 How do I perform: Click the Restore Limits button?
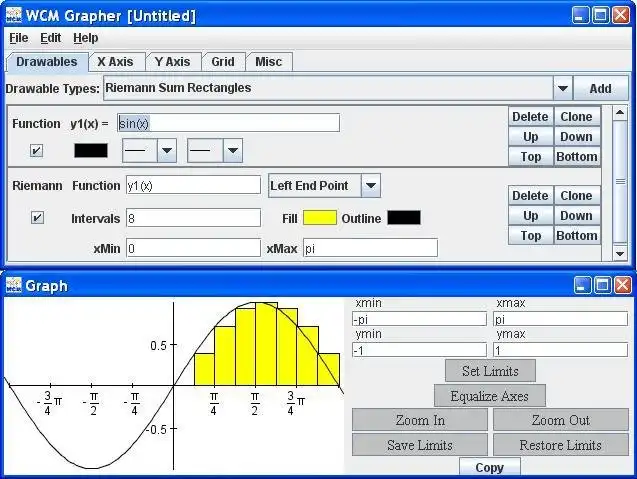pyautogui.click(x=561, y=445)
